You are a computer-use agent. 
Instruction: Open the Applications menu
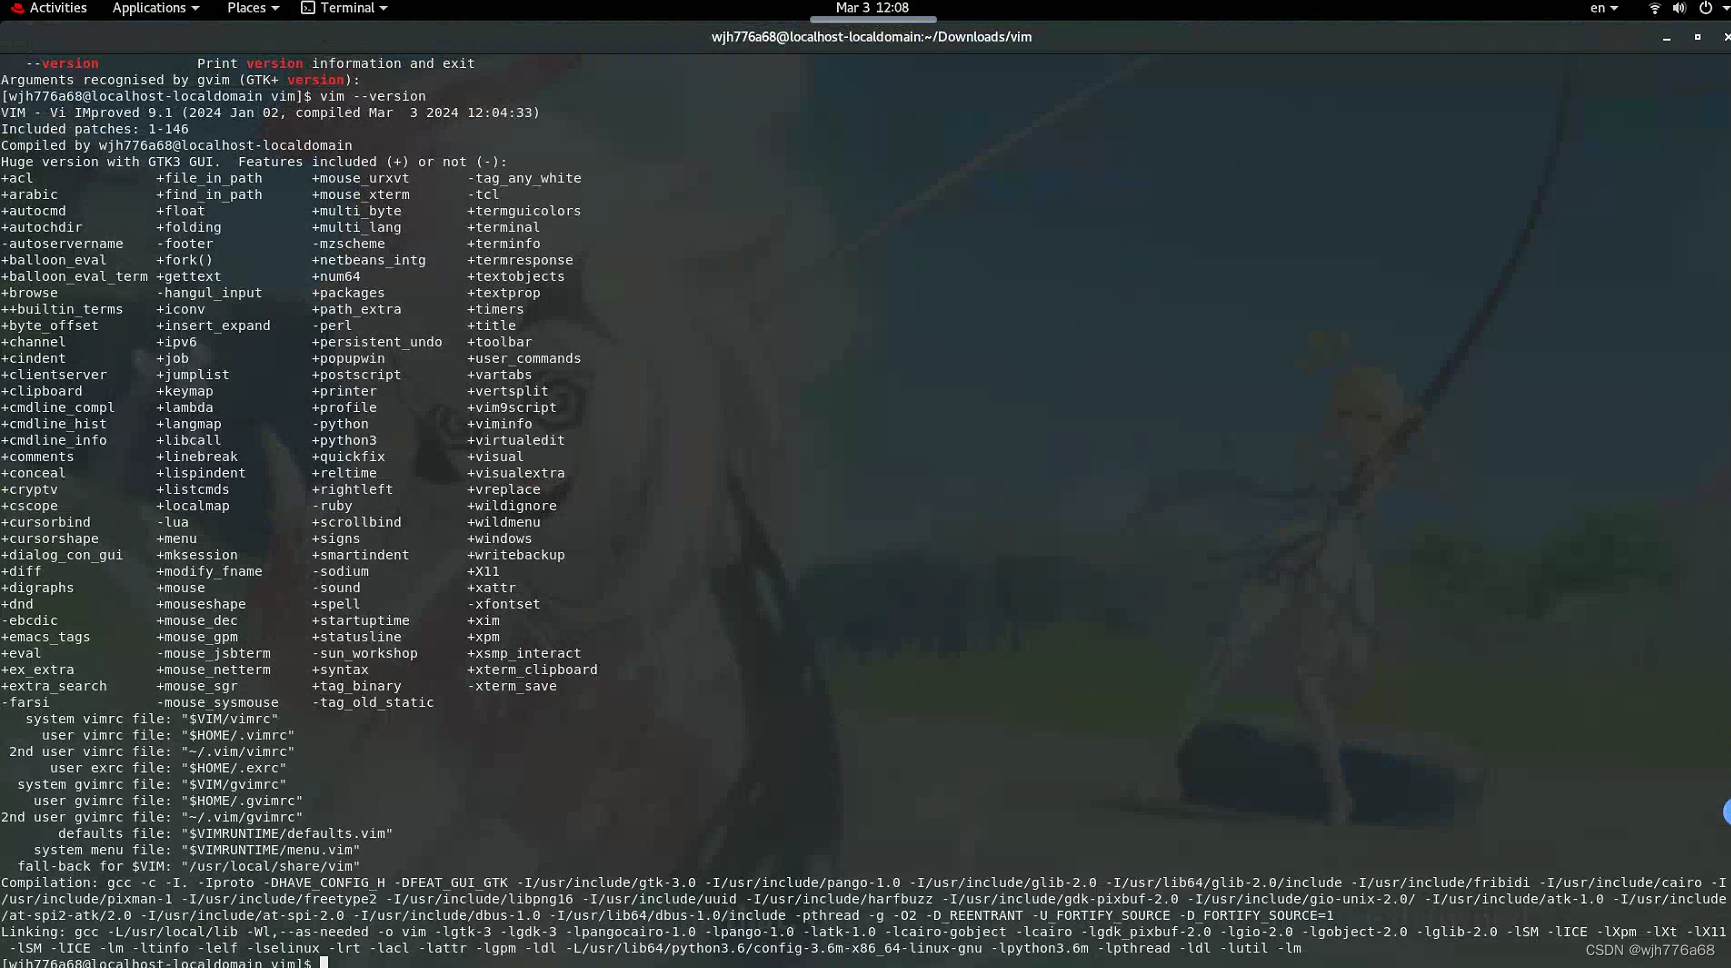click(x=155, y=8)
